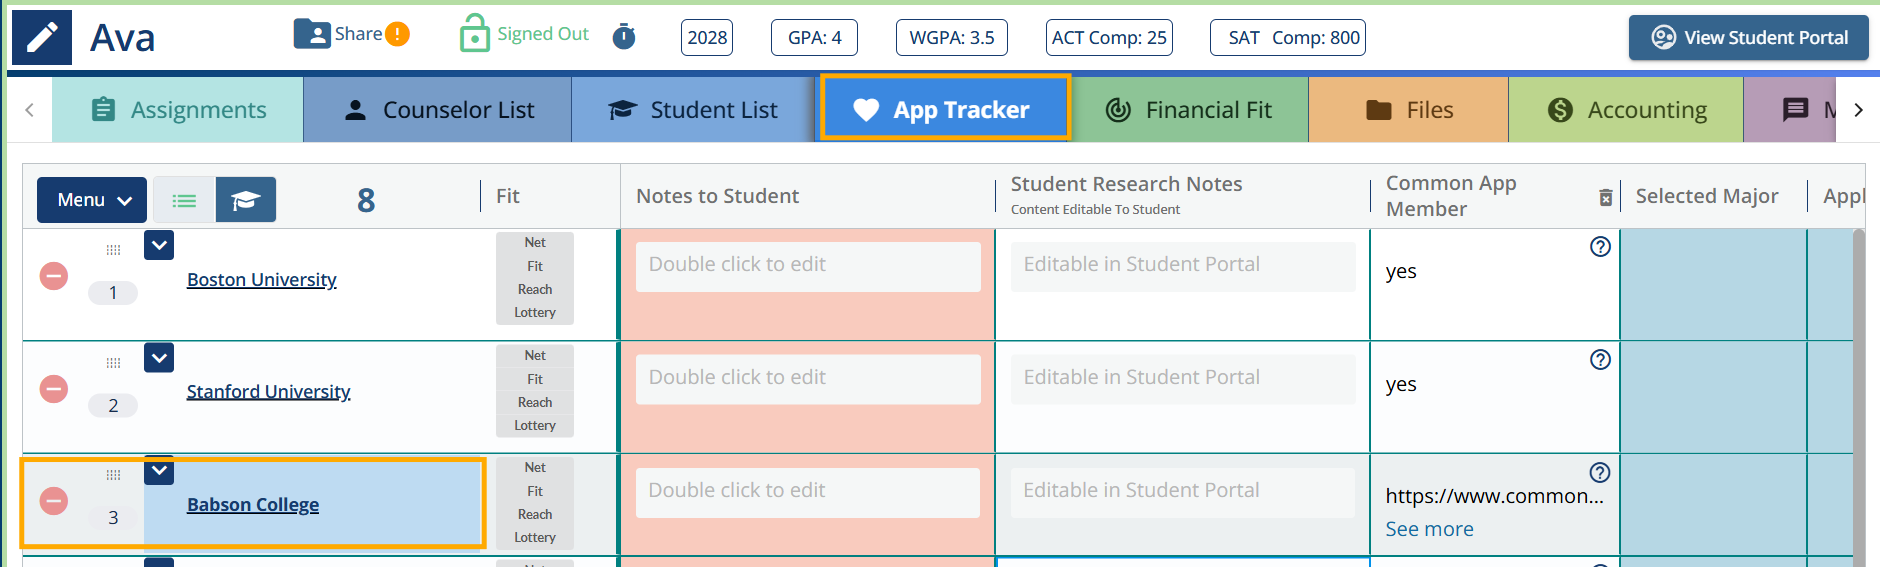
Task: Set Boston University fit to Lottery
Action: (x=535, y=313)
